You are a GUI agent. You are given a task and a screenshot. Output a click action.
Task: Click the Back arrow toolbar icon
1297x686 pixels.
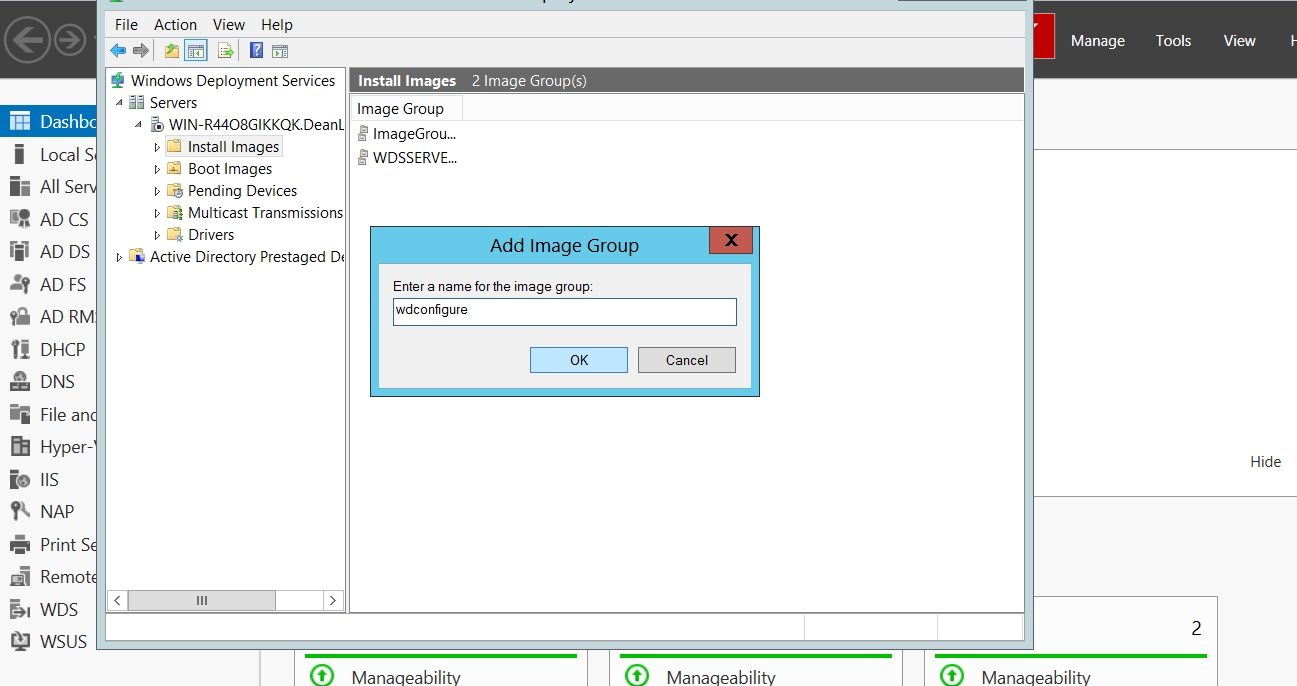(x=118, y=51)
